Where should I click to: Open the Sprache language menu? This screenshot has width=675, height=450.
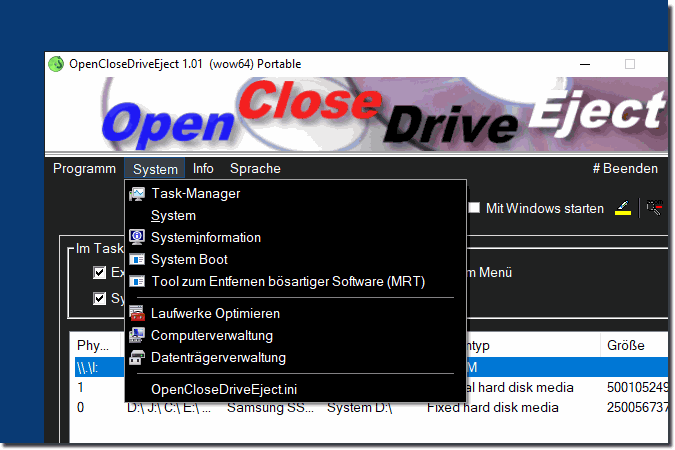click(x=255, y=168)
